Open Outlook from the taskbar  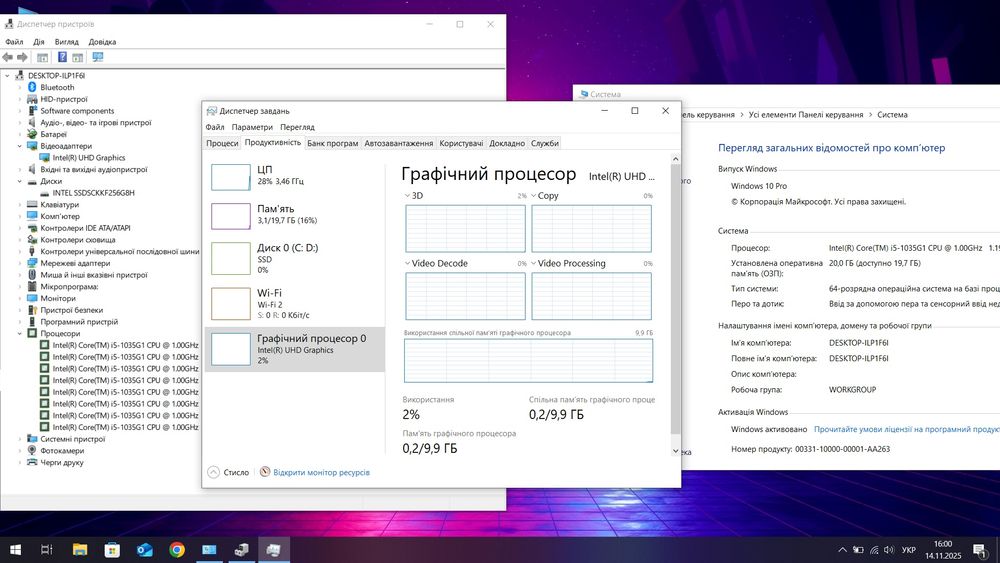tap(145, 550)
